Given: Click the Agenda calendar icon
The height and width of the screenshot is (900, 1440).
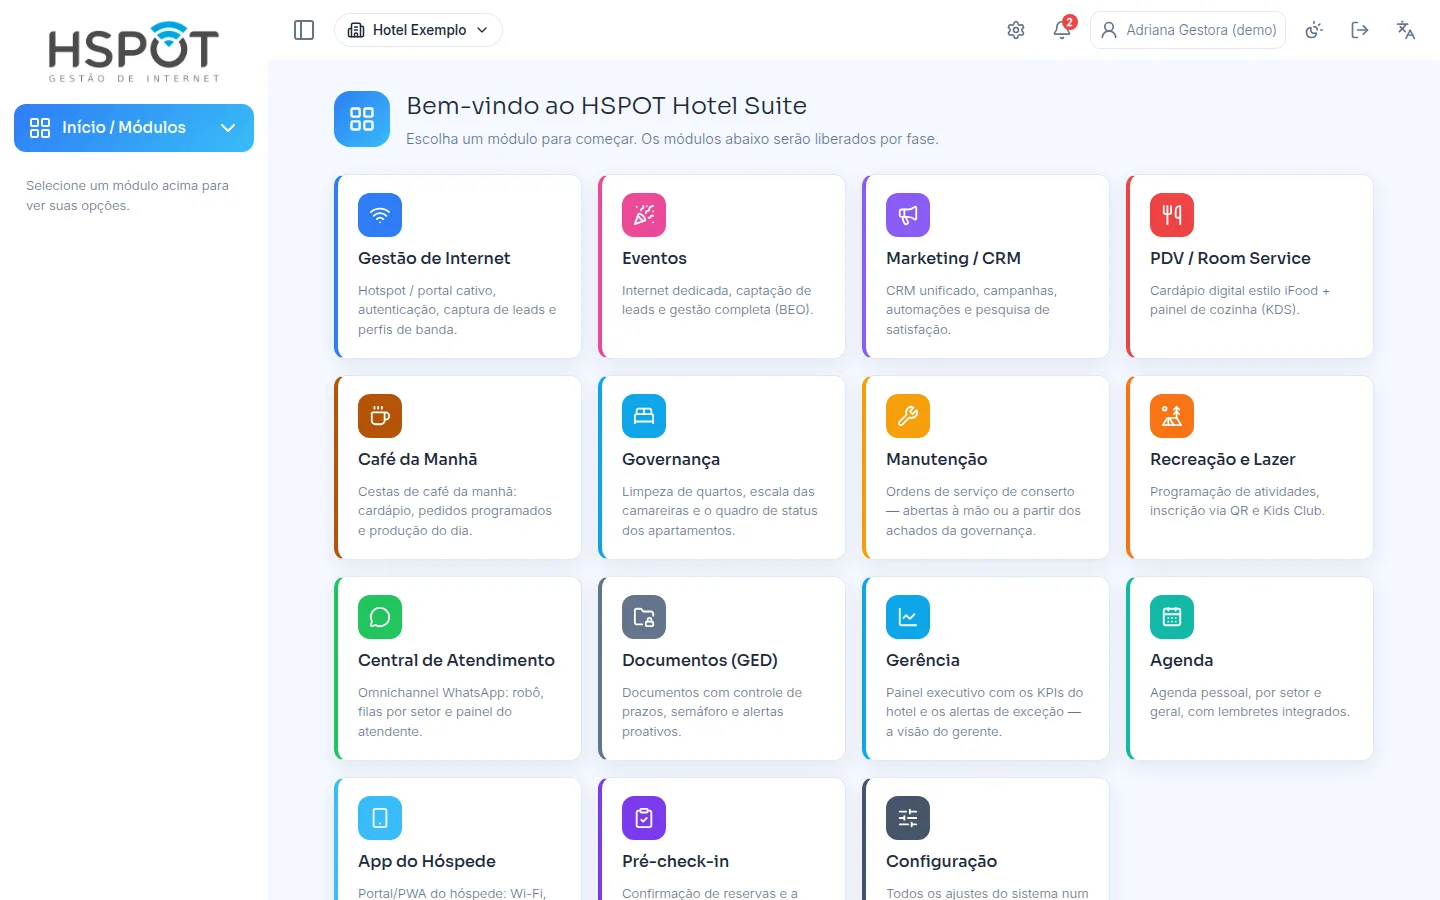Looking at the screenshot, I should 1172,617.
